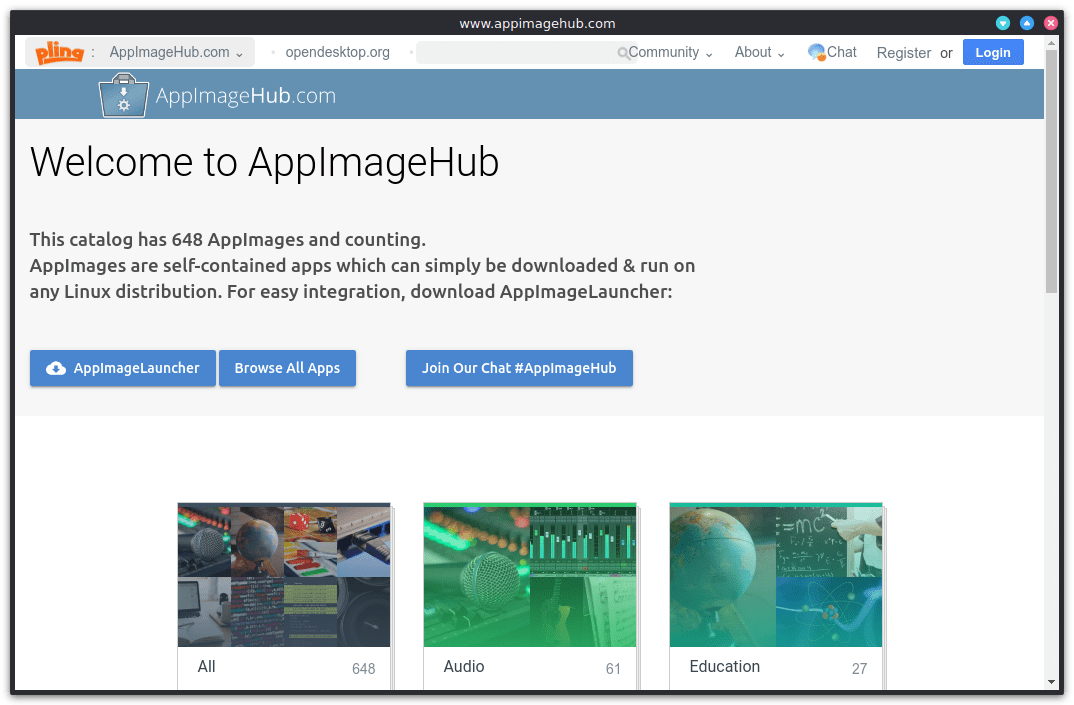Click the scrollbar up arrow
Viewport: 1074px width, 705px height.
(x=1051, y=43)
